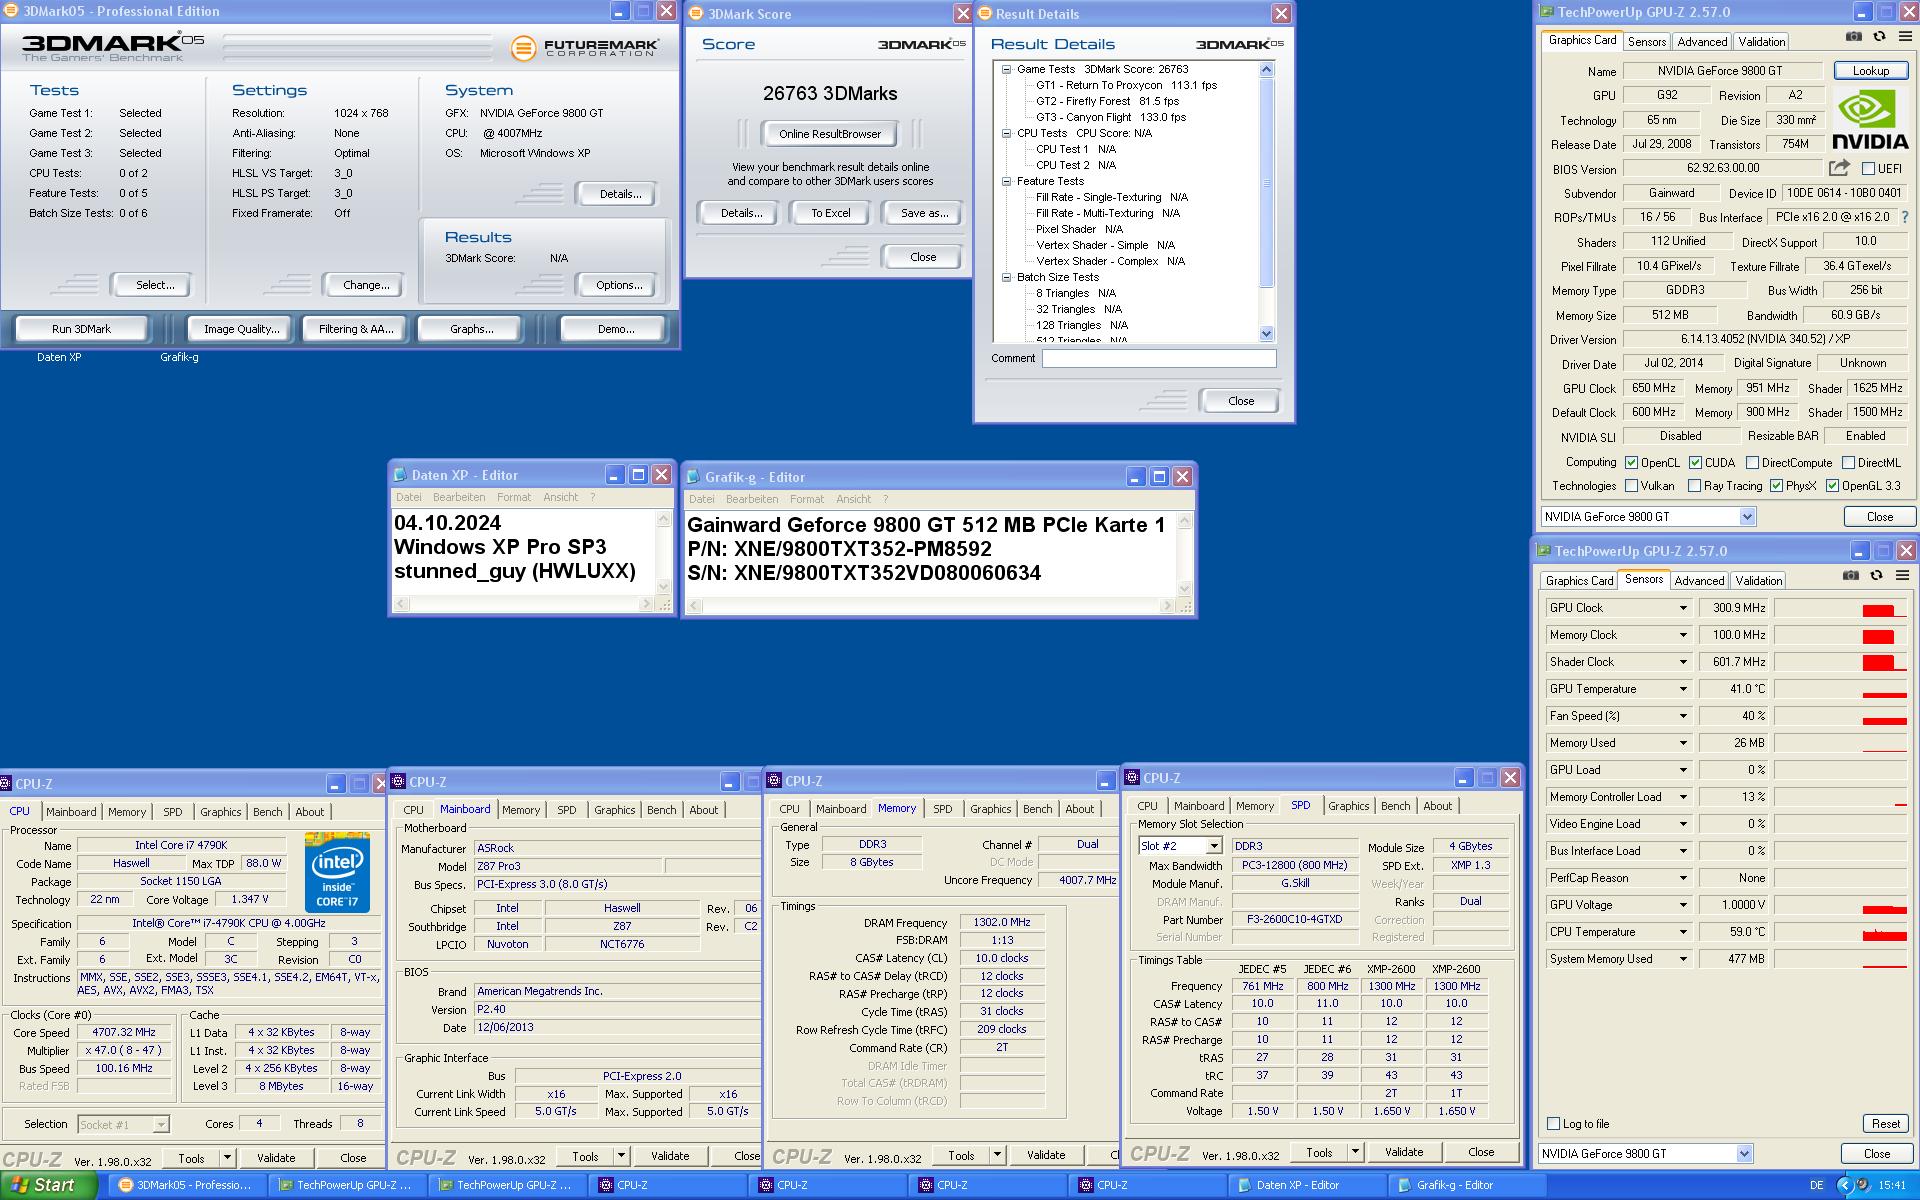
Task: Open GPU selector dropdown in Sensors window
Action: (x=1744, y=1154)
